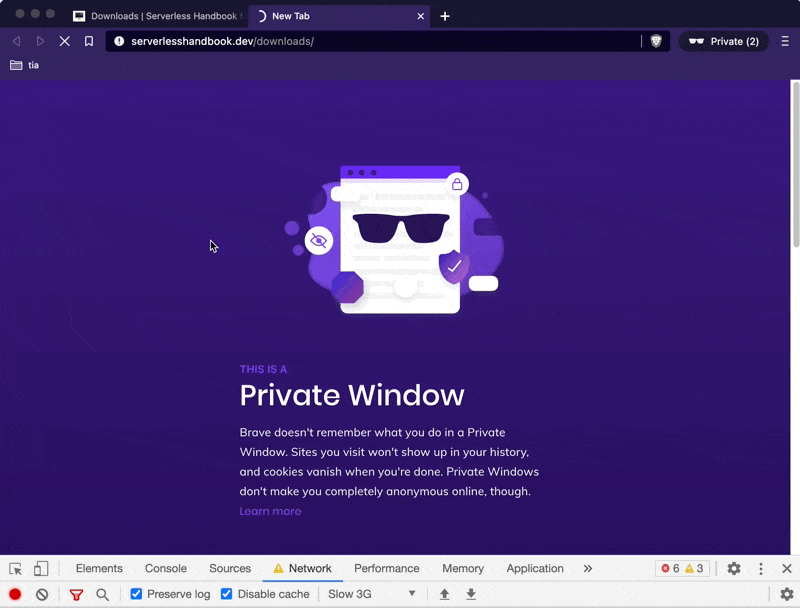Screen dimensions: 800x608
Task: Uncheck Preserve log
Action: pyautogui.click(x=136, y=594)
